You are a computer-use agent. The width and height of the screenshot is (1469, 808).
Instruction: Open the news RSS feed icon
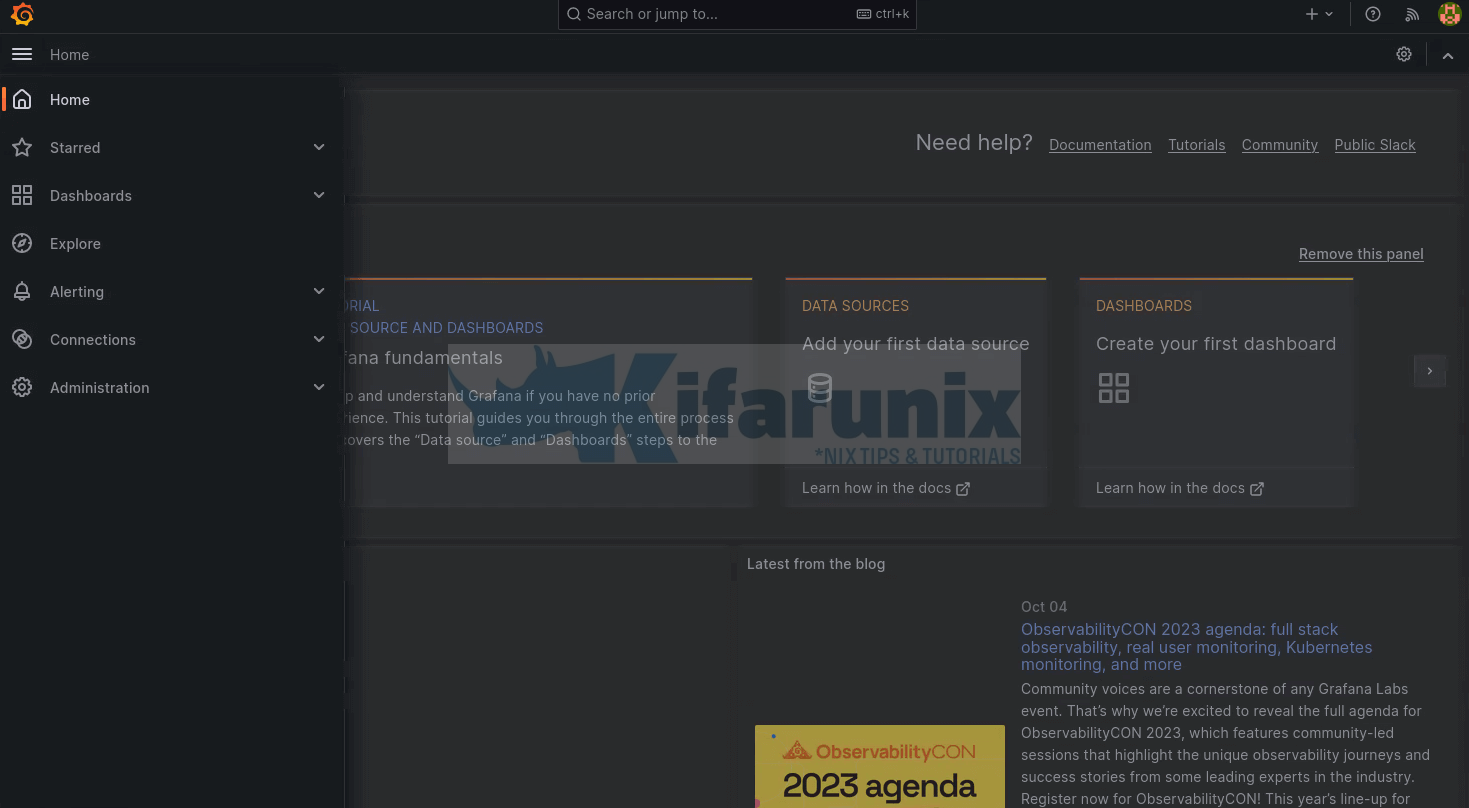(x=1412, y=14)
